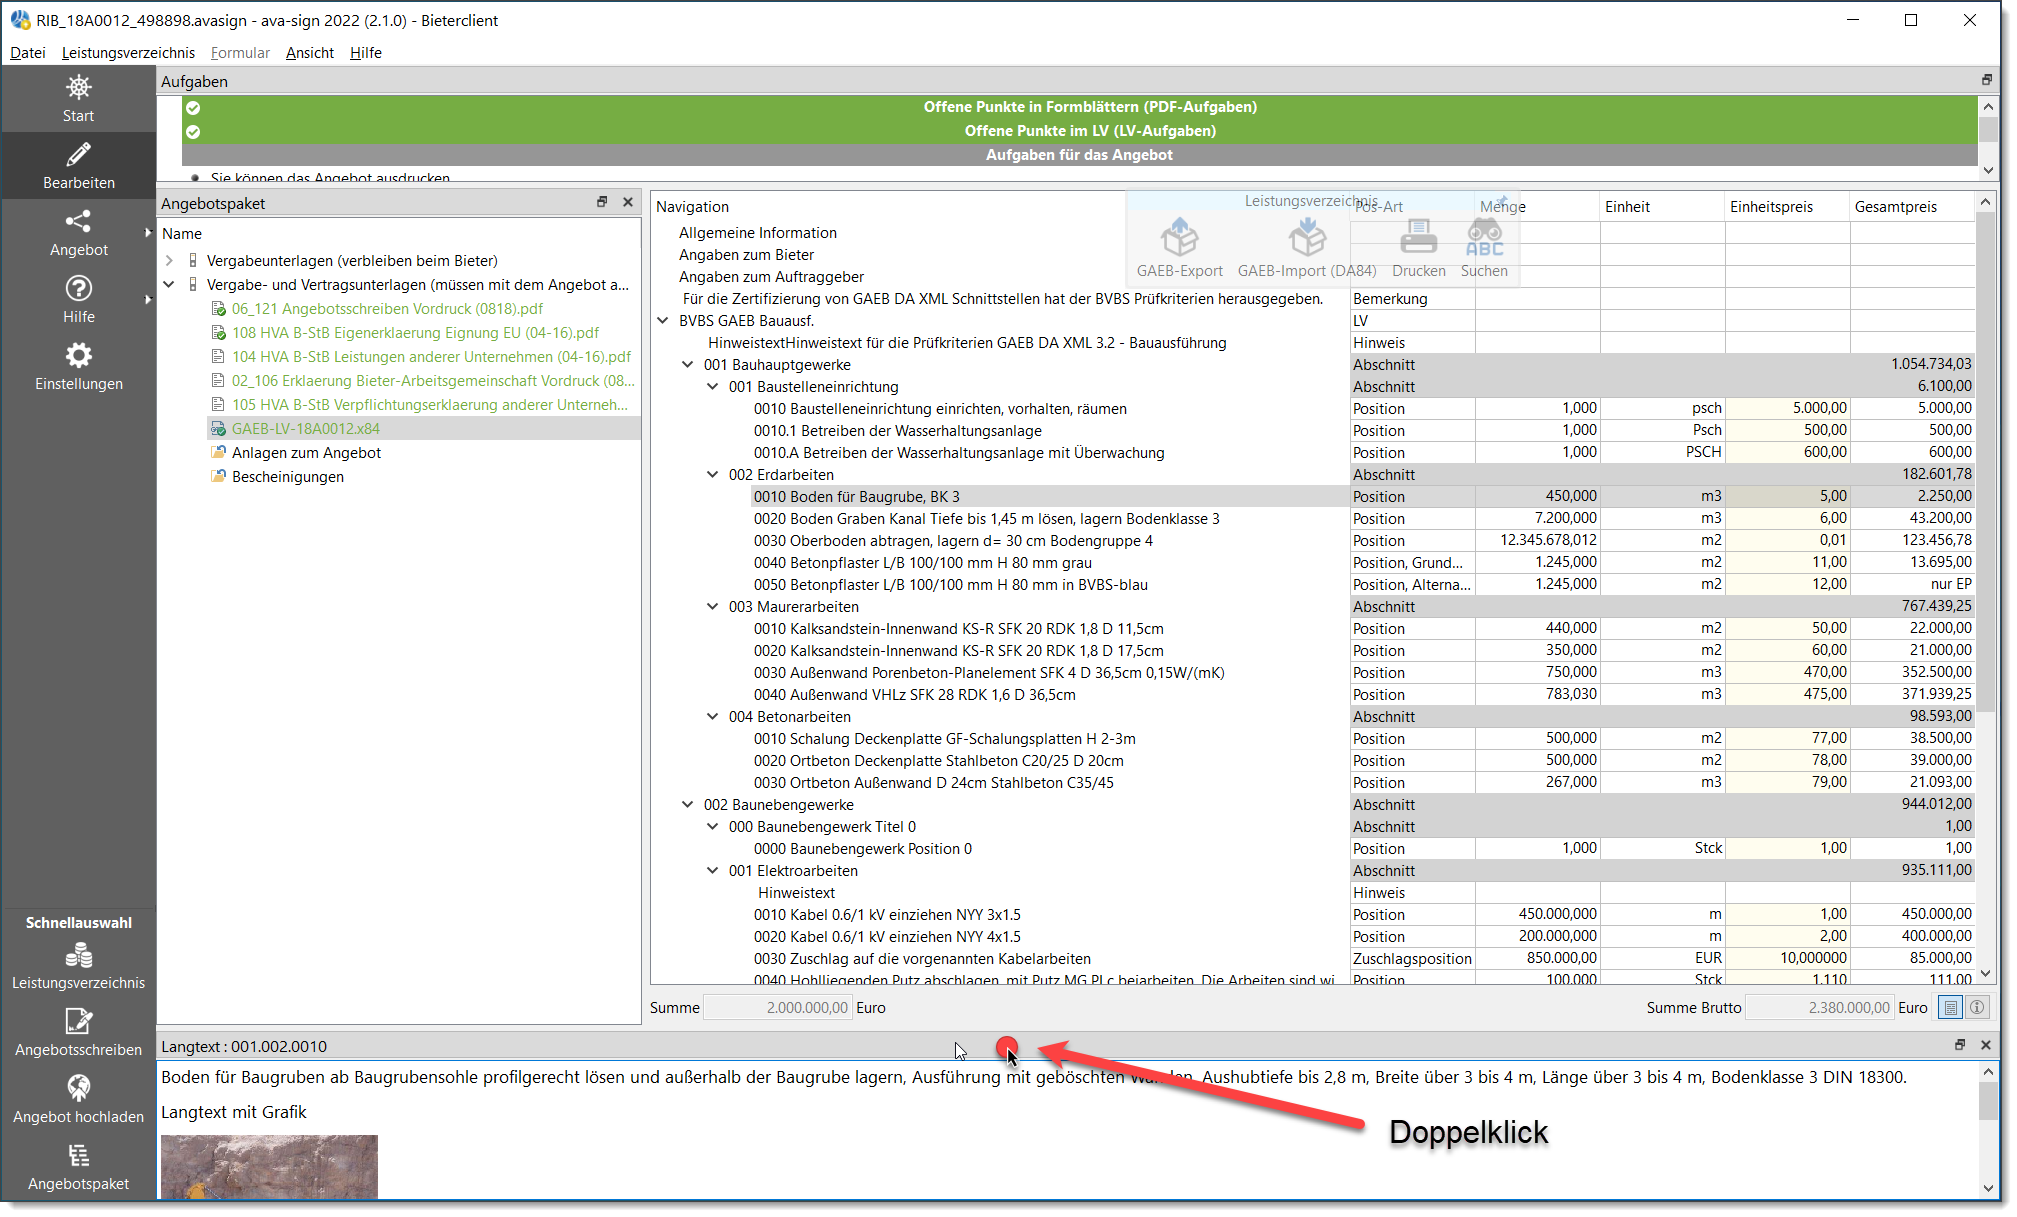The image size is (2017, 1217).
Task: Expand Vergabeunterlagen tree node
Action: pyautogui.click(x=169, y=260)
